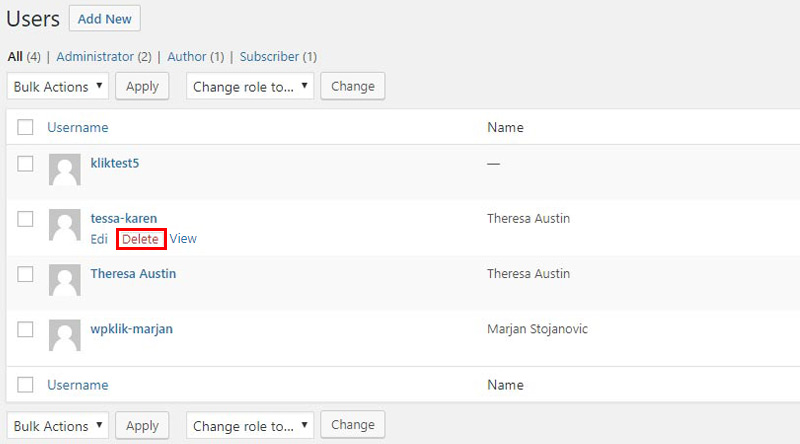Click bottom Change role button
This screenshot has height=444, width=800.
tap(353, 425)
